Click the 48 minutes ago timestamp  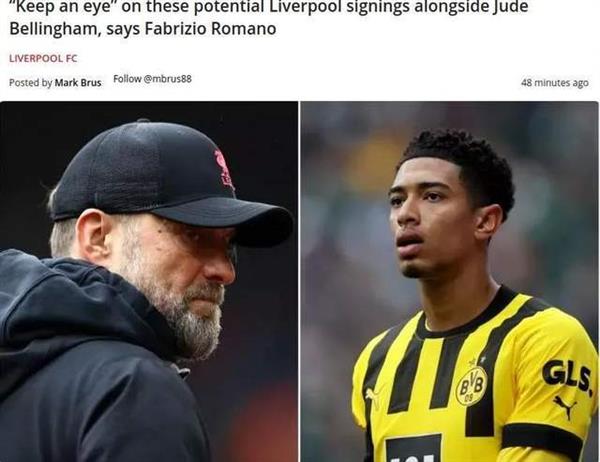click(554, 83)
